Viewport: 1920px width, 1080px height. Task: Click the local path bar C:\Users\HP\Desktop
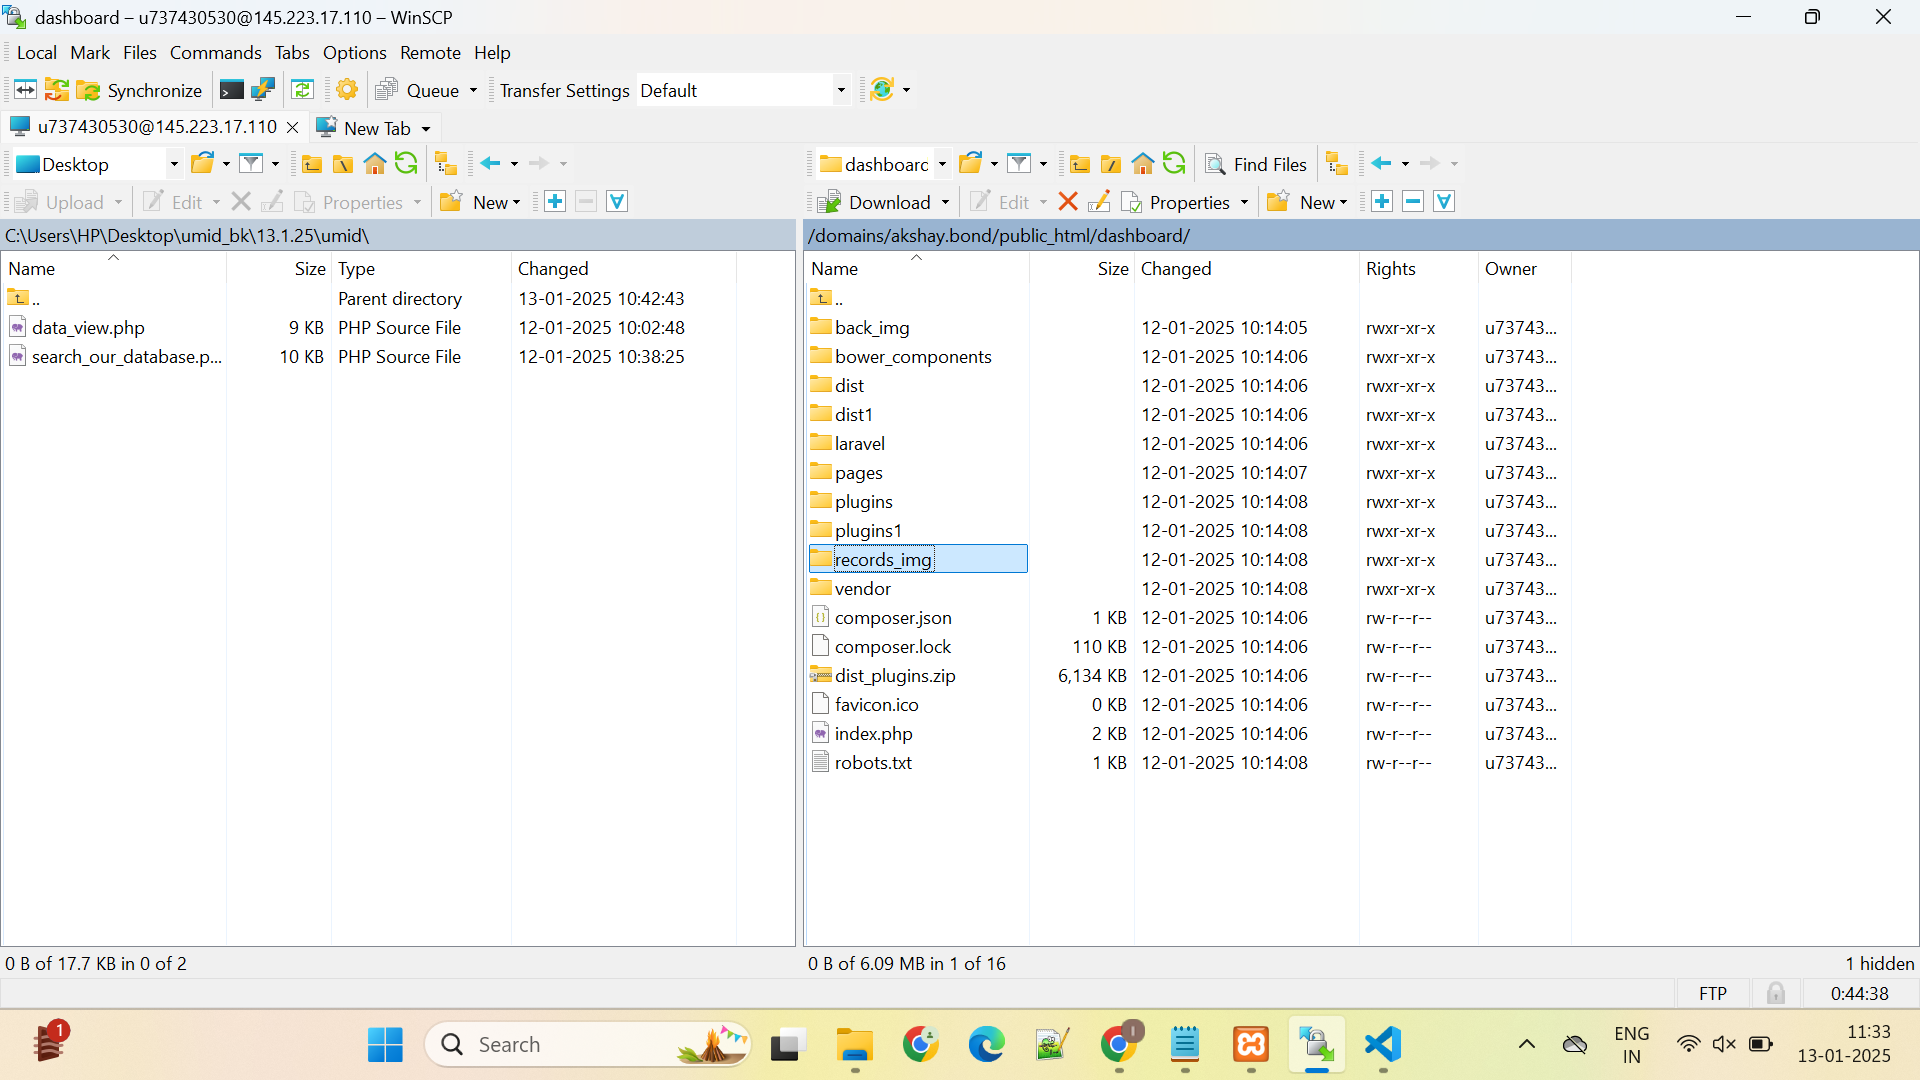398,235
